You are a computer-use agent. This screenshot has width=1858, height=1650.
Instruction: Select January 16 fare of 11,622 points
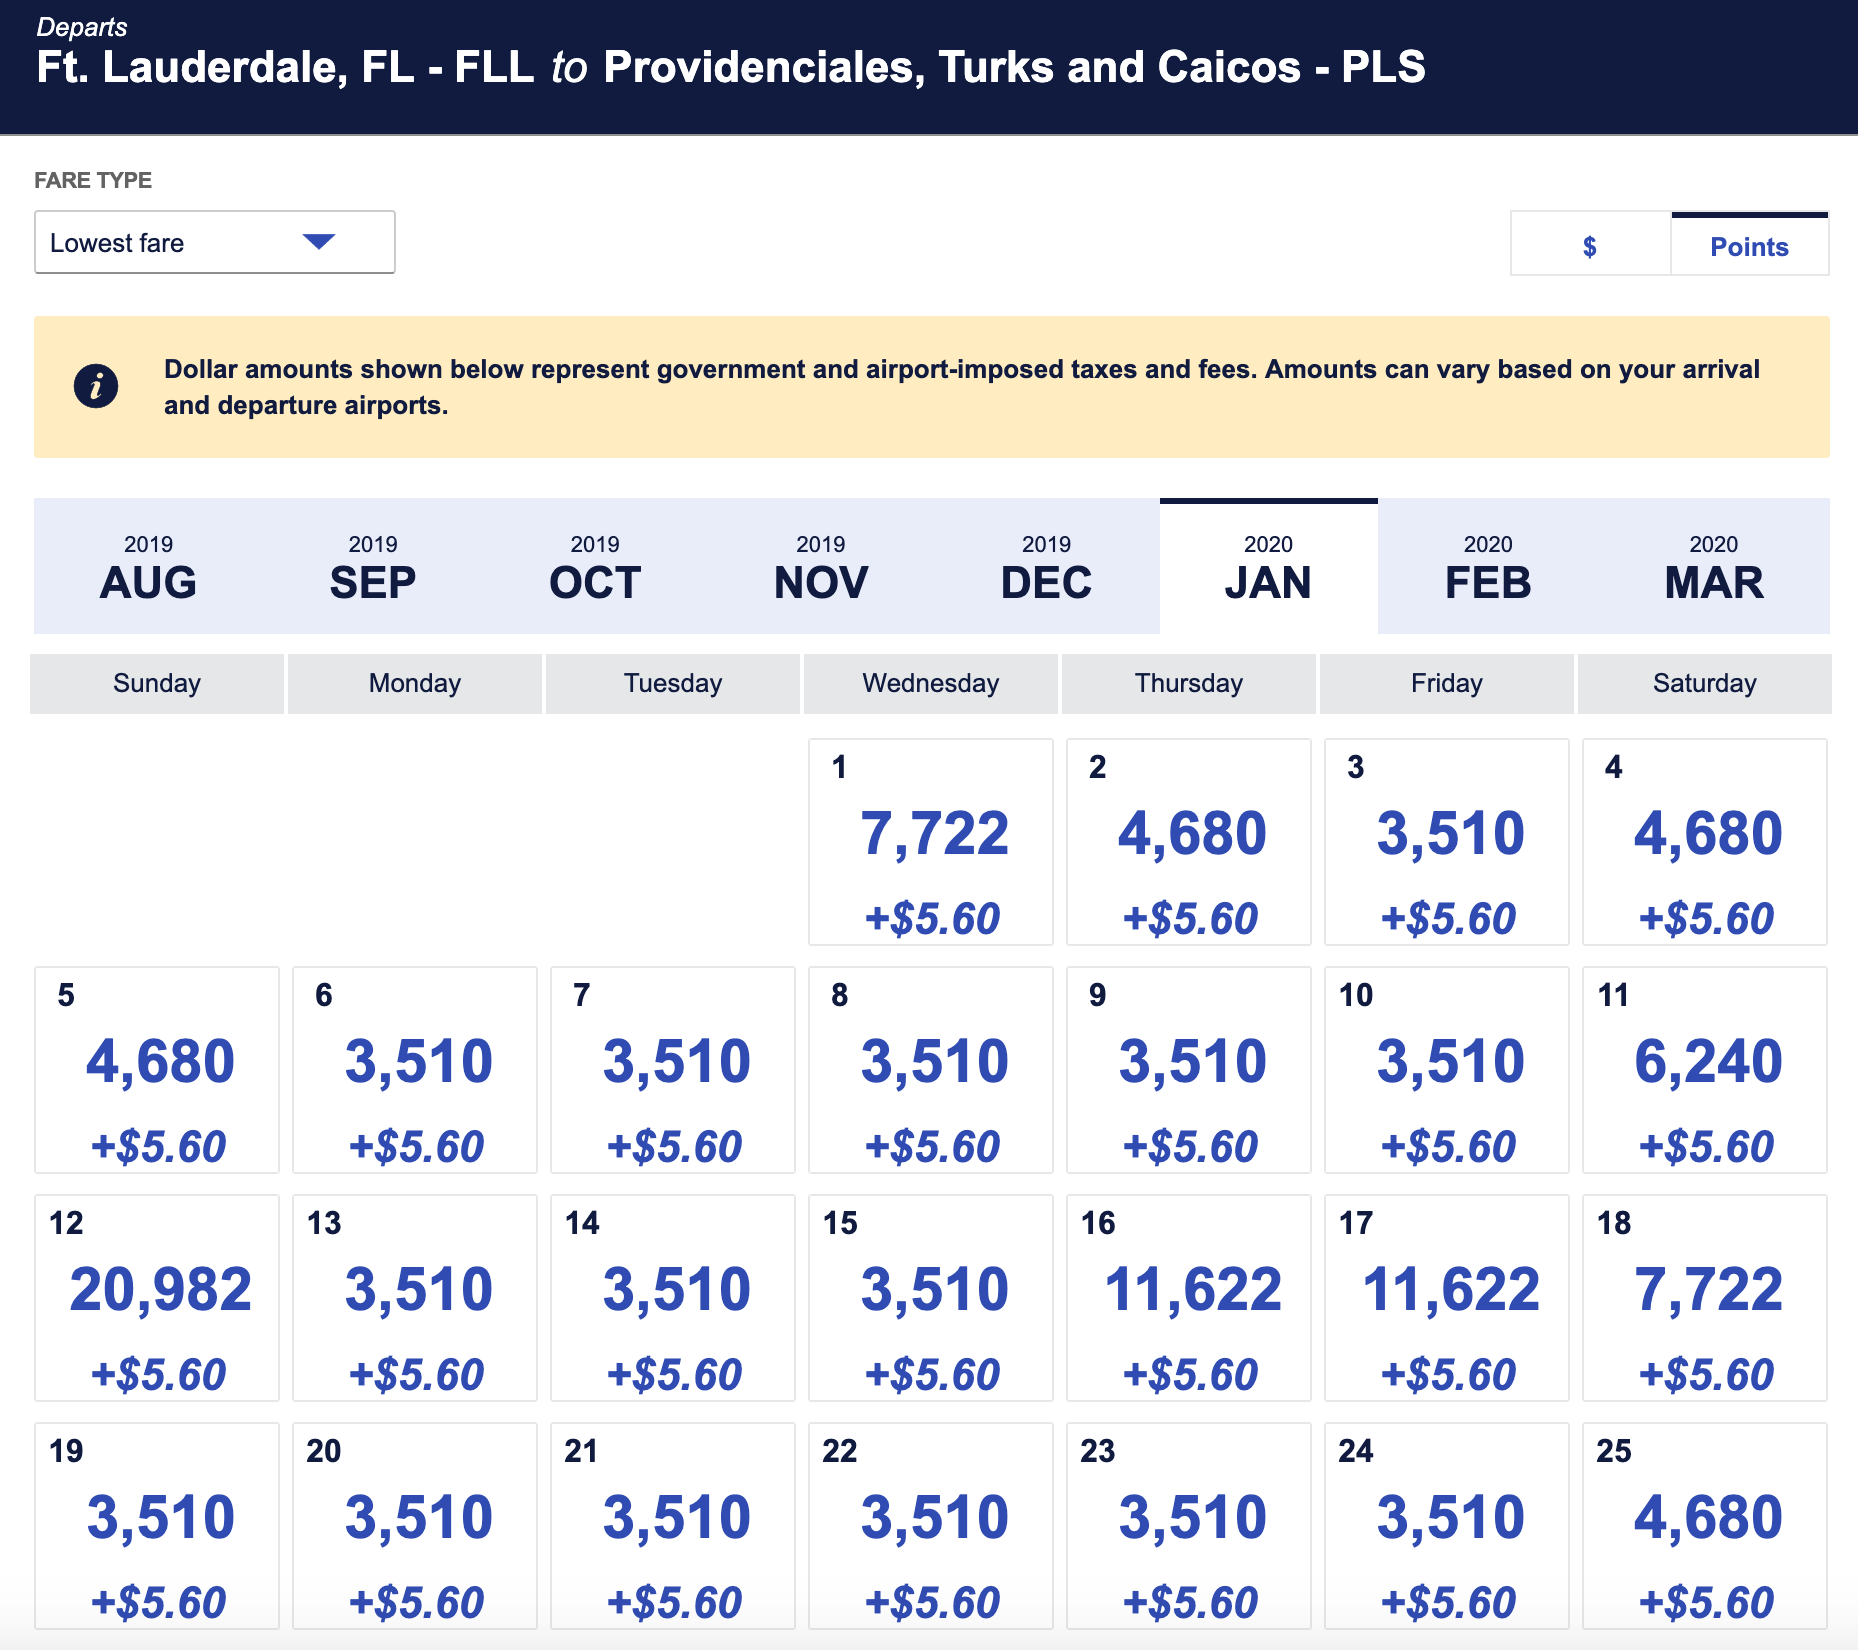pos(1189,1298)
